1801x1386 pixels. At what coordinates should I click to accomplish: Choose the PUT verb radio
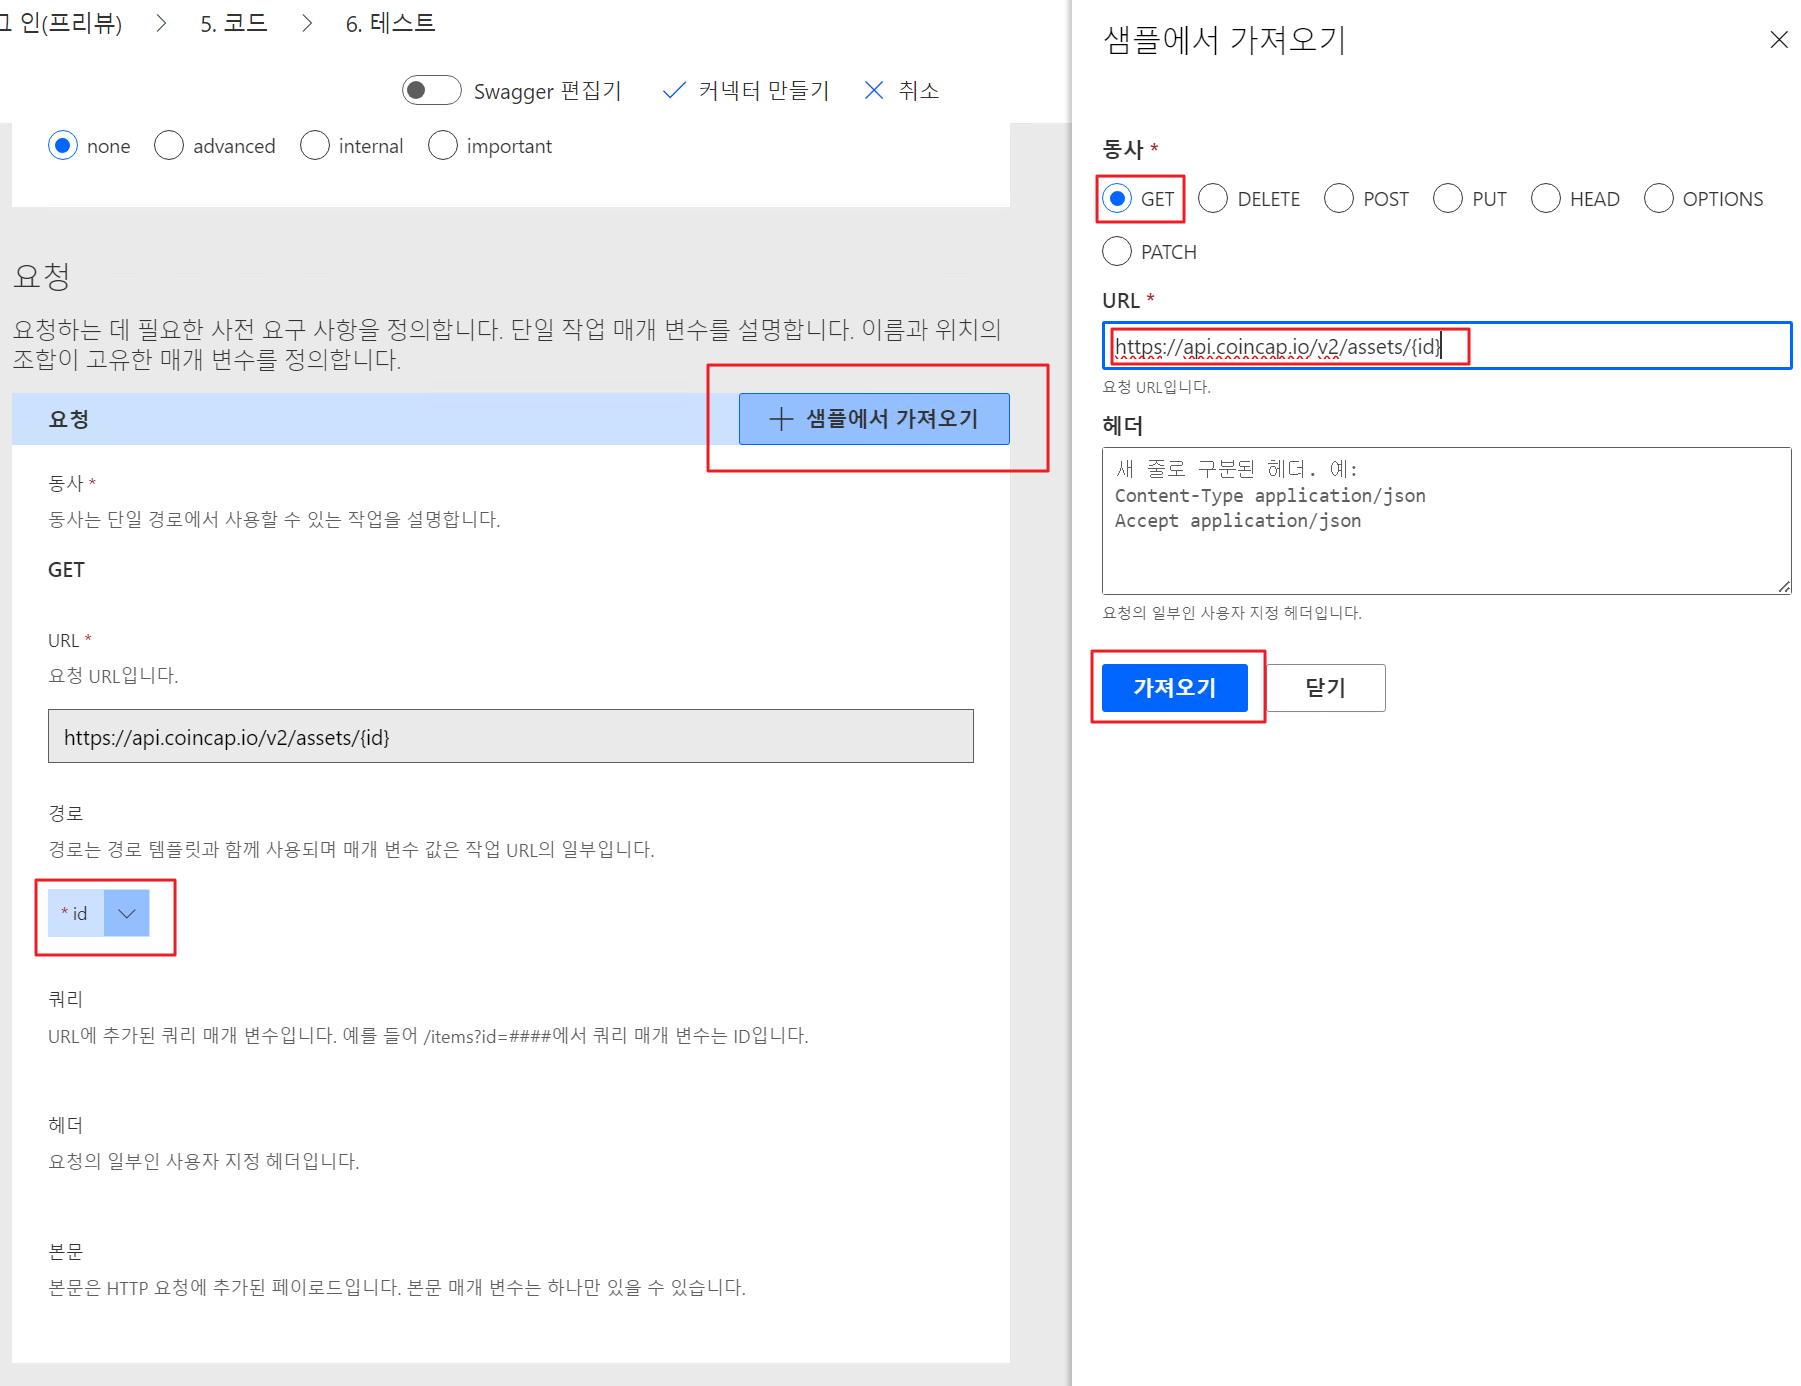[1448, 198]
